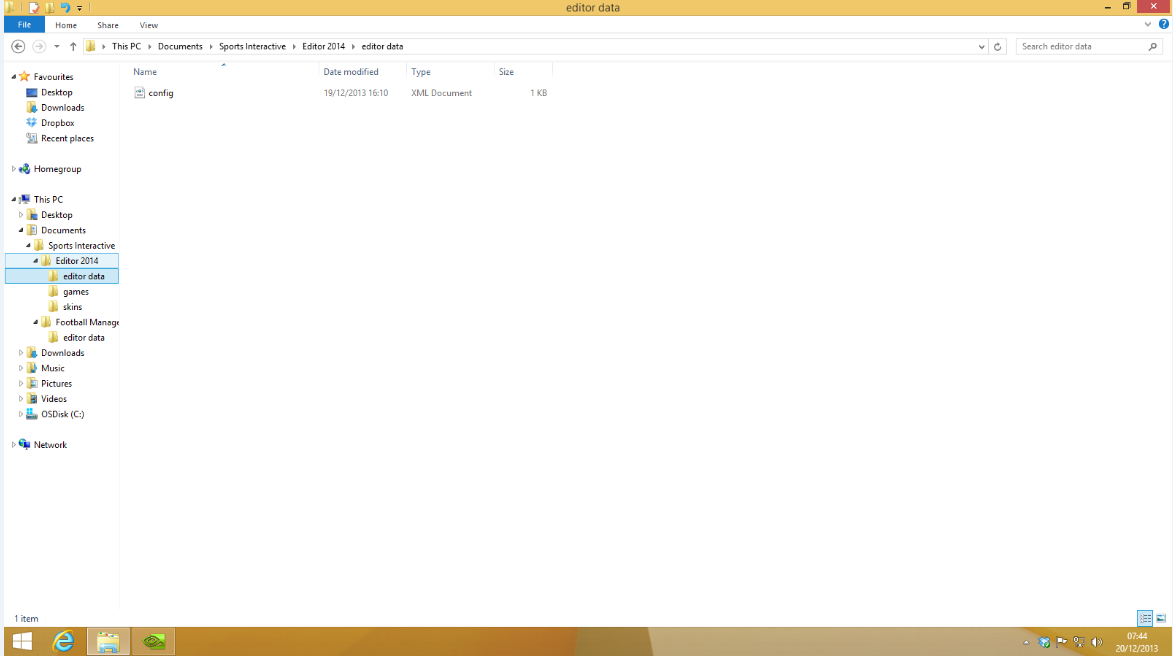This screenshot has height=656, width=1173.
Task: Launch Internet Explorer from taskbar
Action: (64, 641)
